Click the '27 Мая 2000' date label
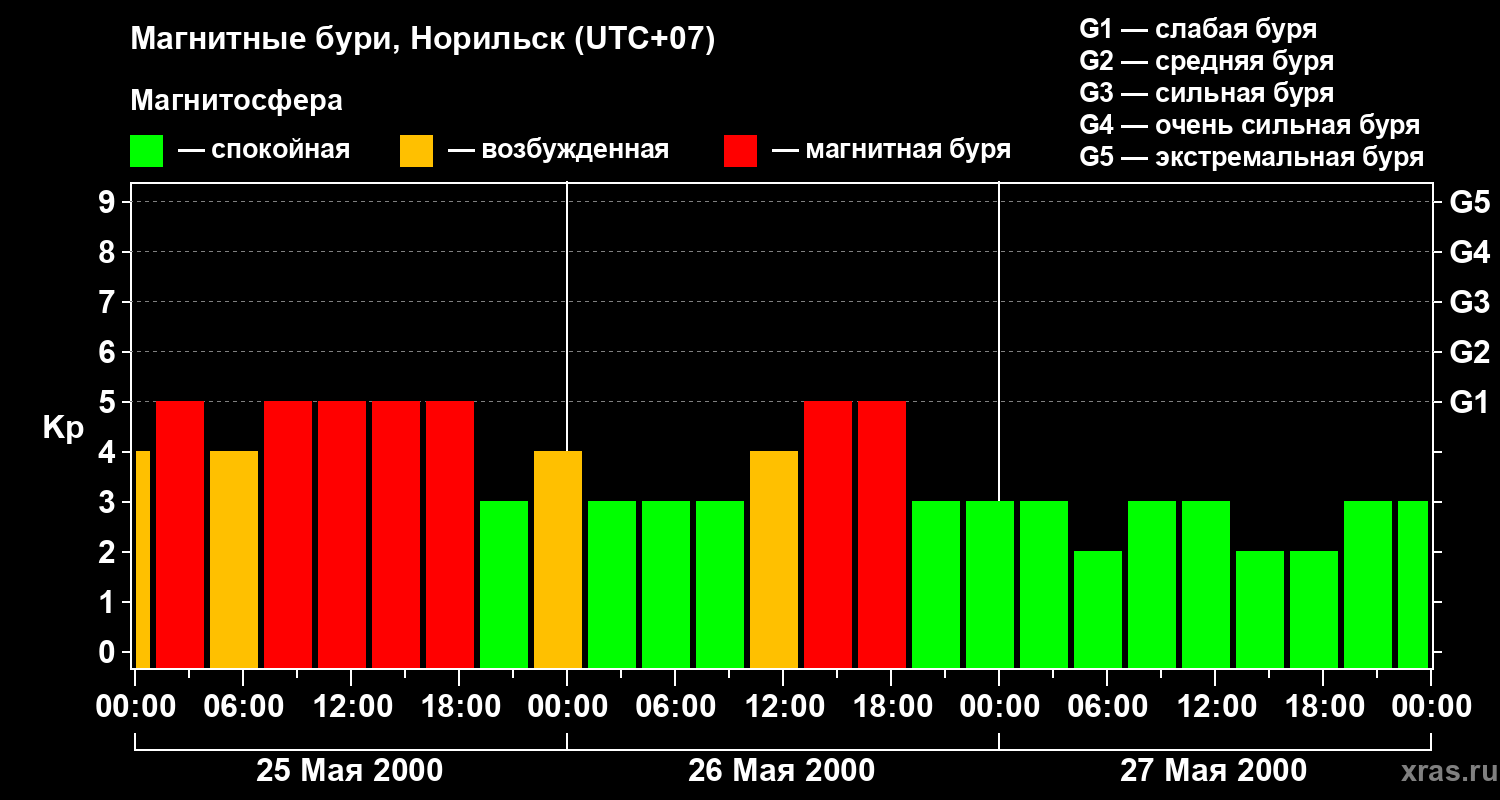1500x800 pixels. (1214, 770)
